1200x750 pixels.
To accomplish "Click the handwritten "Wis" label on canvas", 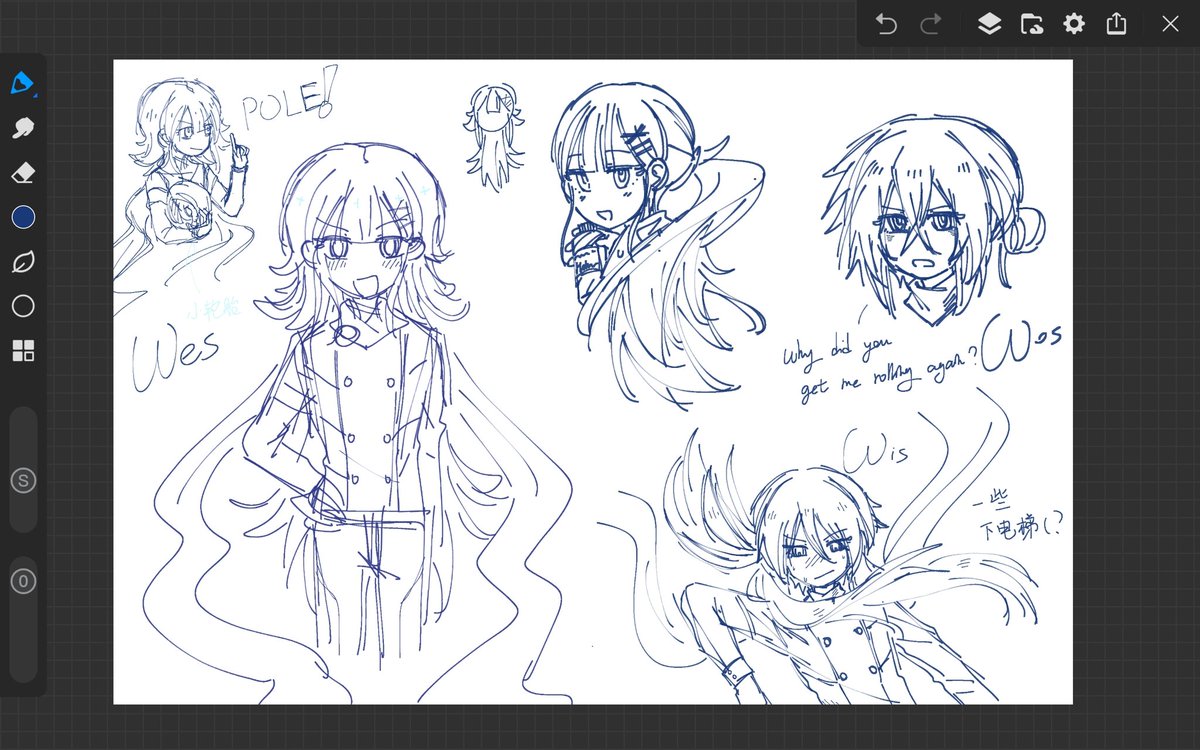I will [877, 454].
